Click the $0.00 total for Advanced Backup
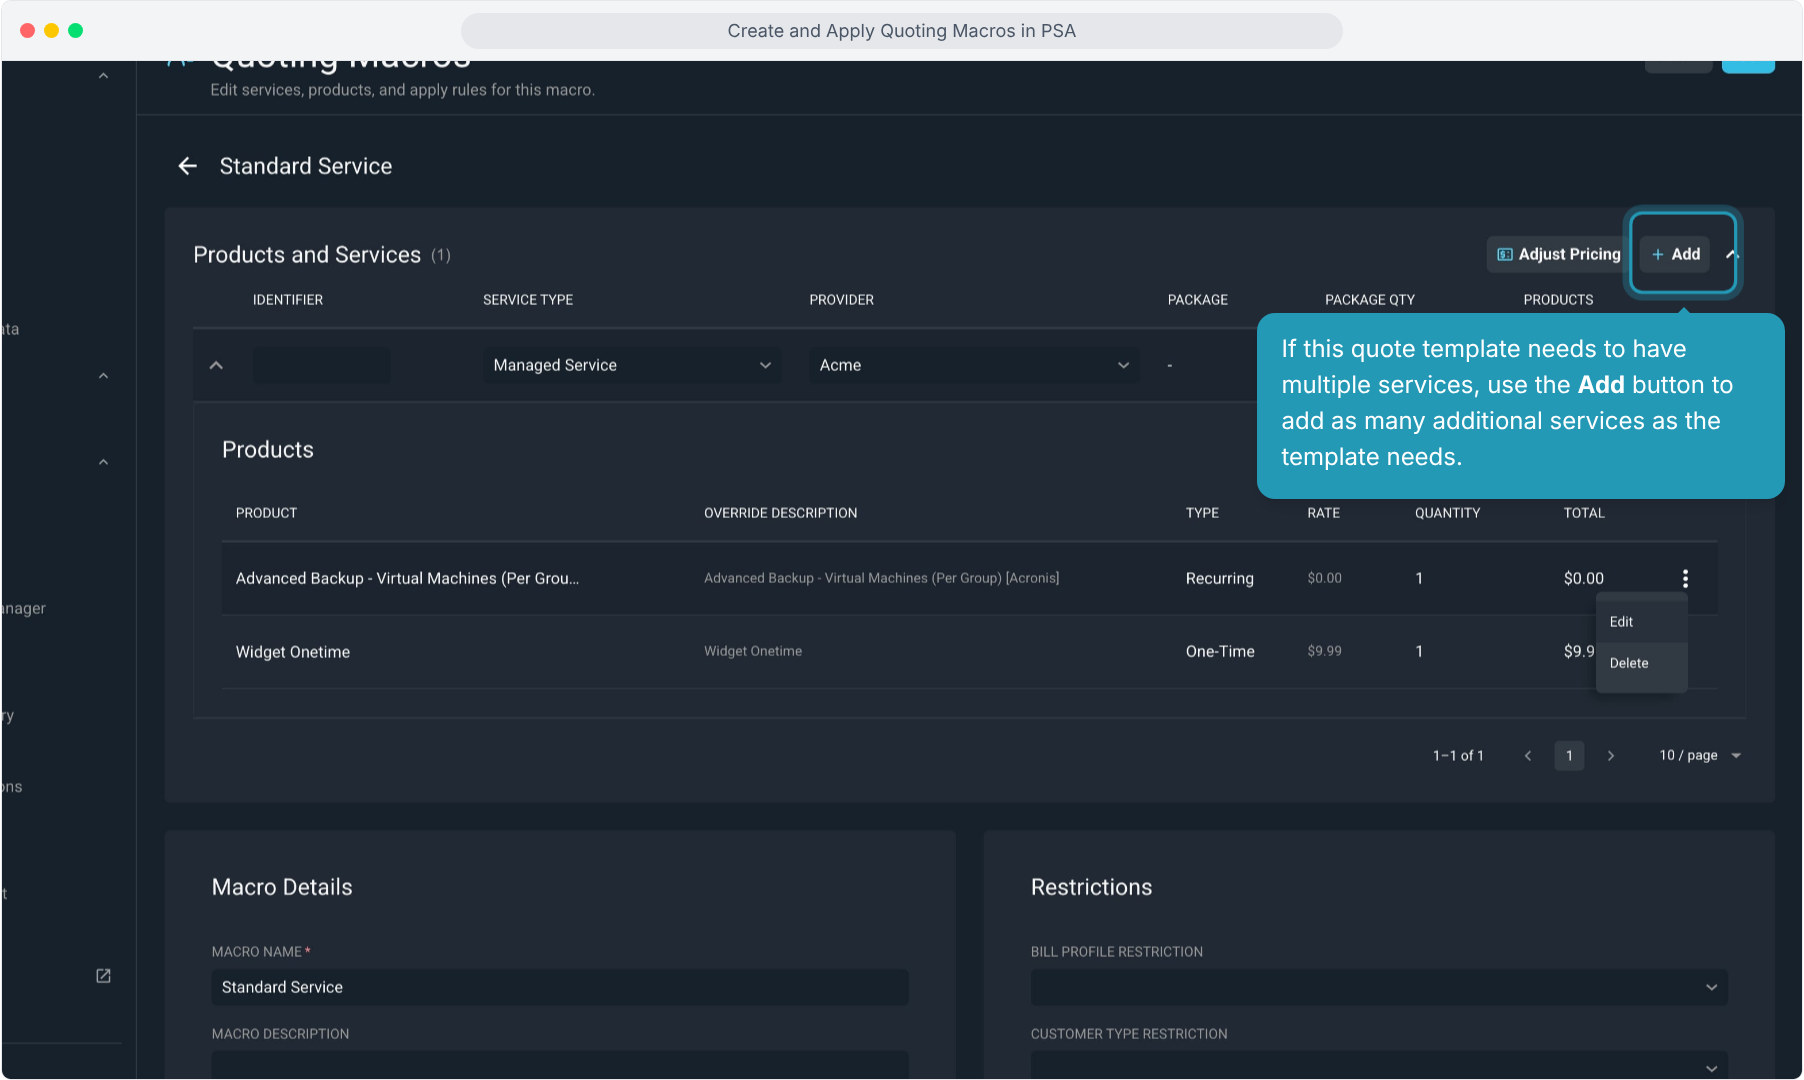This screenshot has height=1080, width=1804. (x=1584, y=578)
